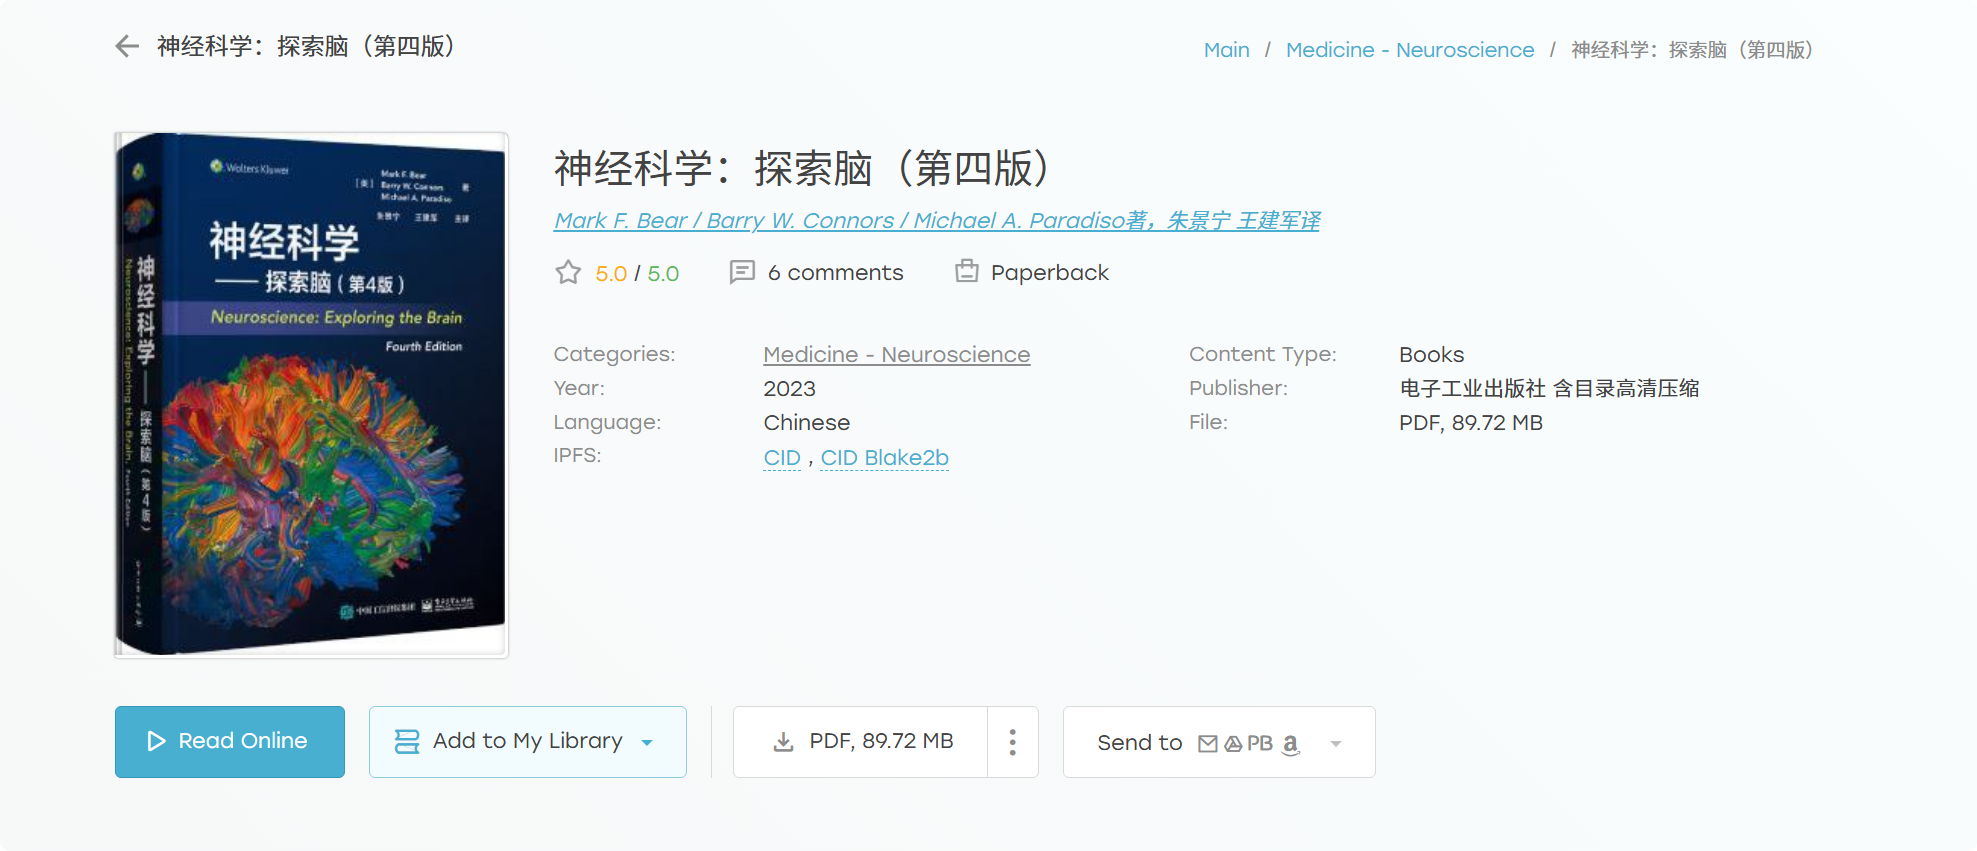Open the Main breadcrumb link
This screenshot has height=851, width=1977.
point(1227,50)
